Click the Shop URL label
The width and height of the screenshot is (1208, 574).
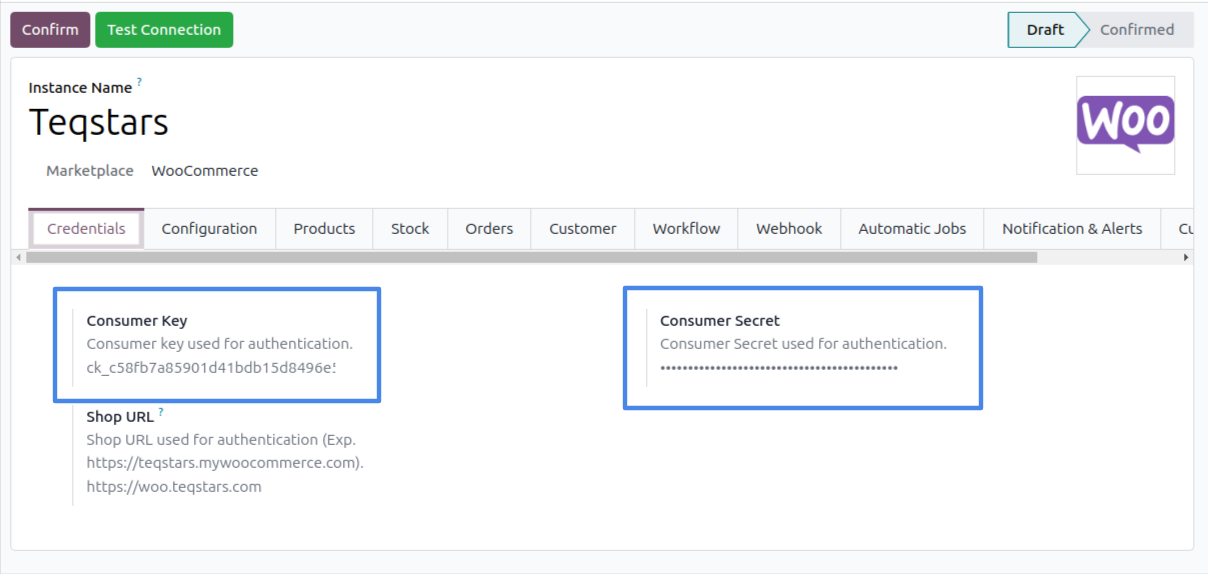click(120, 417)
